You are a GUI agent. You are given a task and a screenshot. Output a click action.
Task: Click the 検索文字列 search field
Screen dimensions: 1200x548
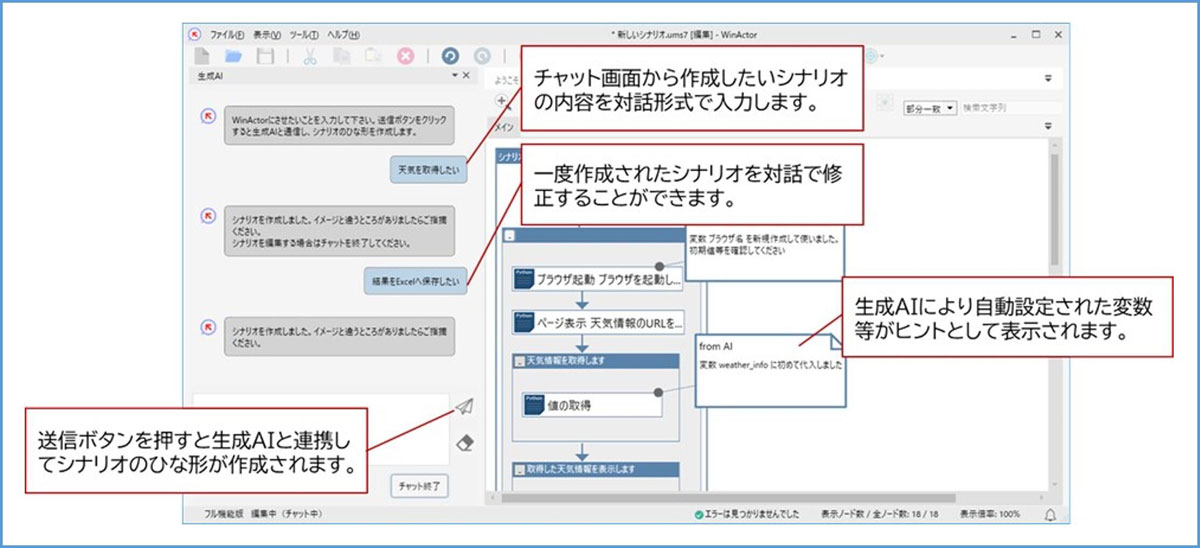(x=1010, y=106)
